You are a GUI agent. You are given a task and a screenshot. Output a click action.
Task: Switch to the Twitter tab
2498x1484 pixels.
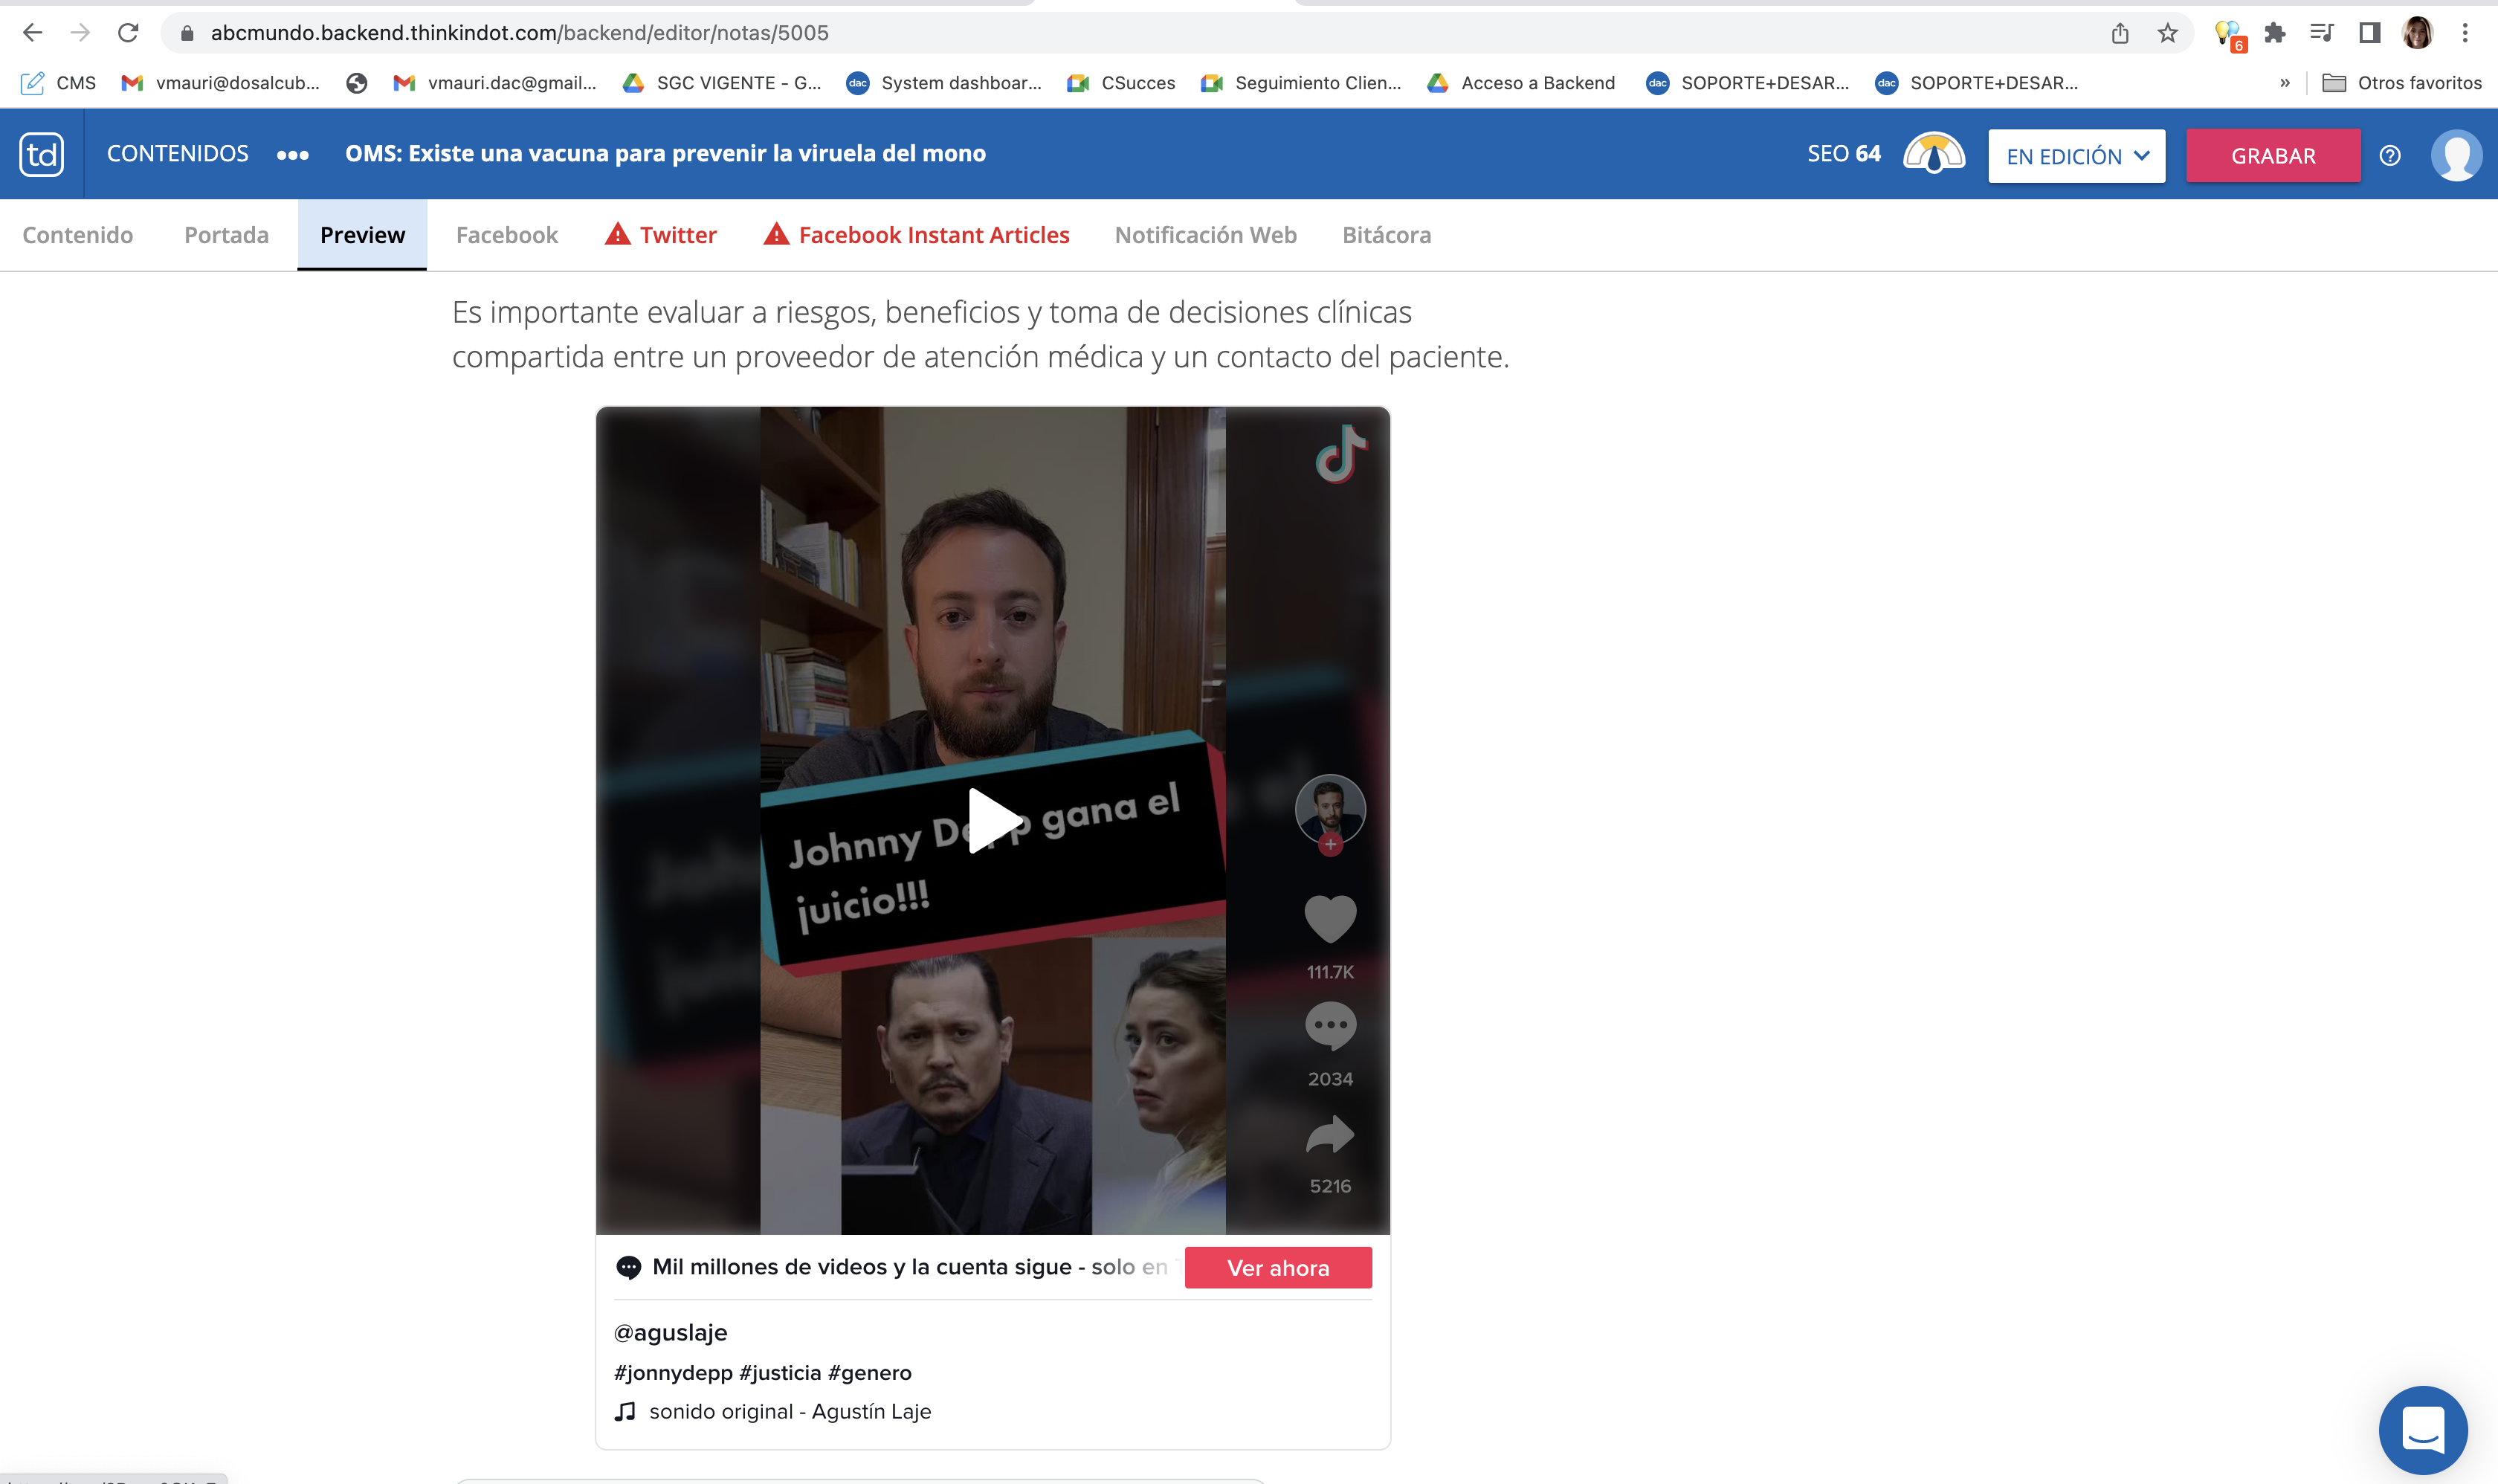[x=661, y=235]
